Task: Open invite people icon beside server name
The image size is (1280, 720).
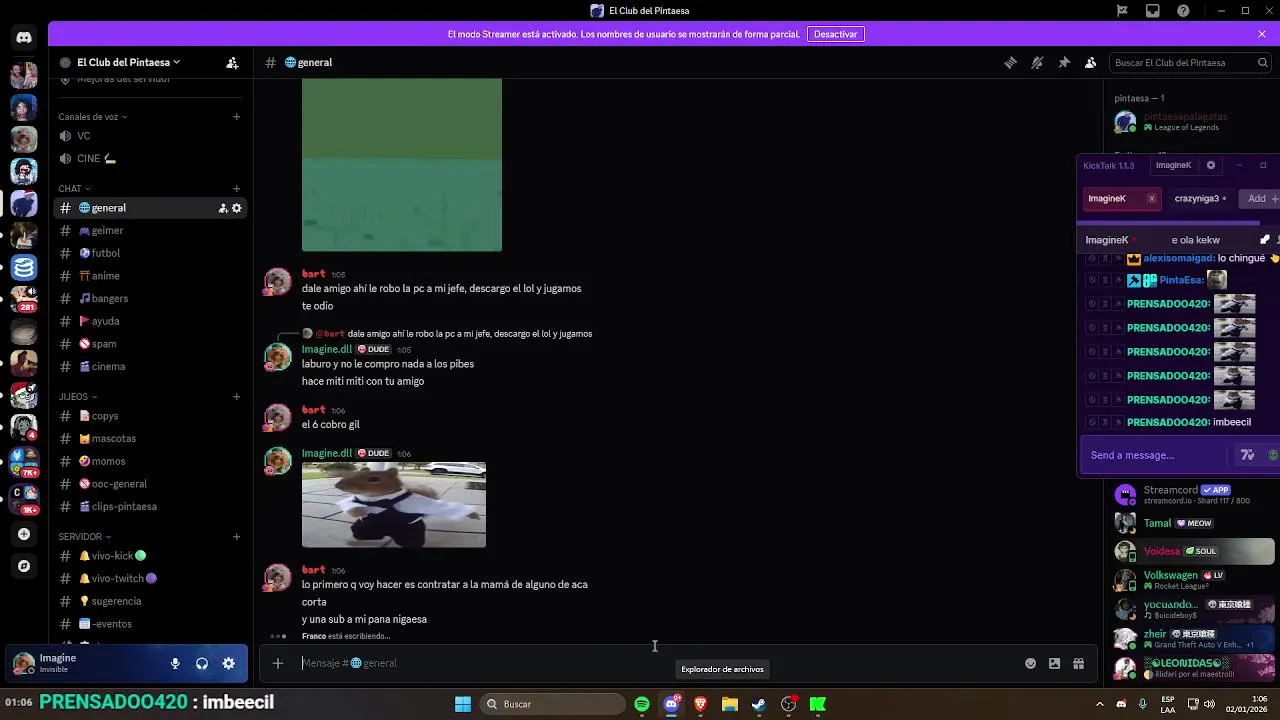Action: tap(232, 62)
